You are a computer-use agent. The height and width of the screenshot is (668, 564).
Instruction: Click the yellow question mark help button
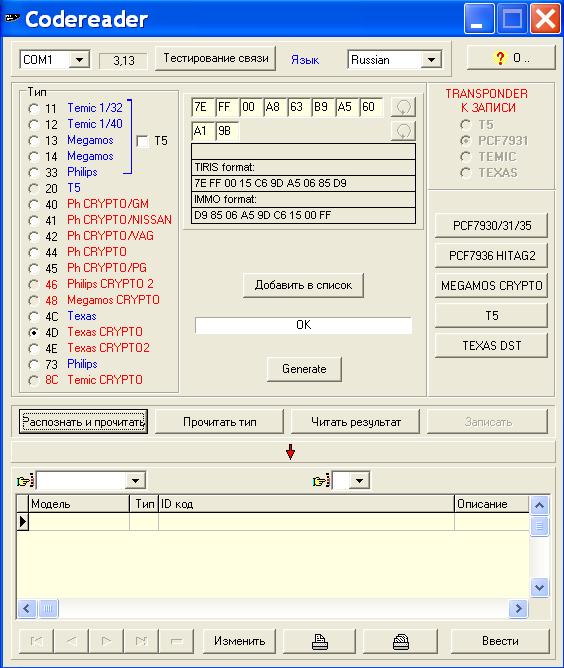(x=511, y=58)
